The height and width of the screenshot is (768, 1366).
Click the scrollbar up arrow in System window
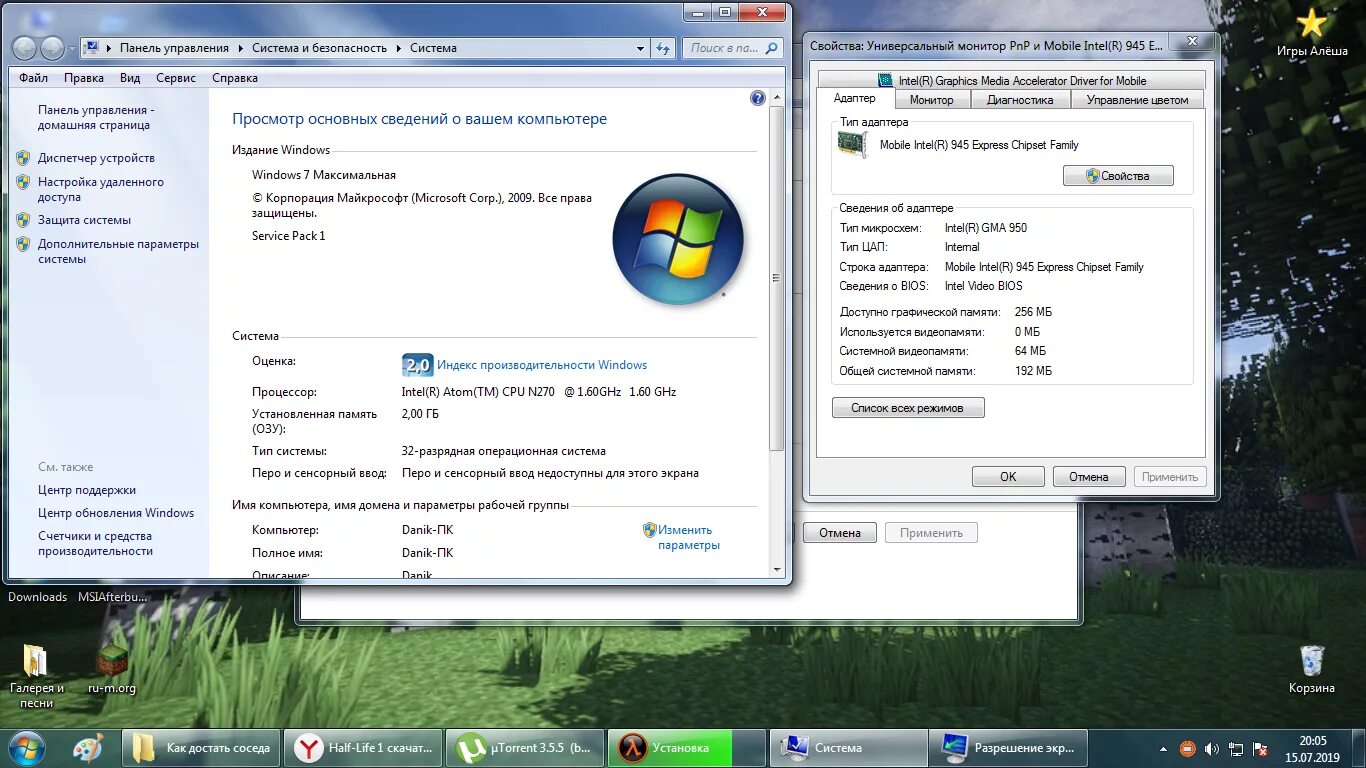[777, 98]
